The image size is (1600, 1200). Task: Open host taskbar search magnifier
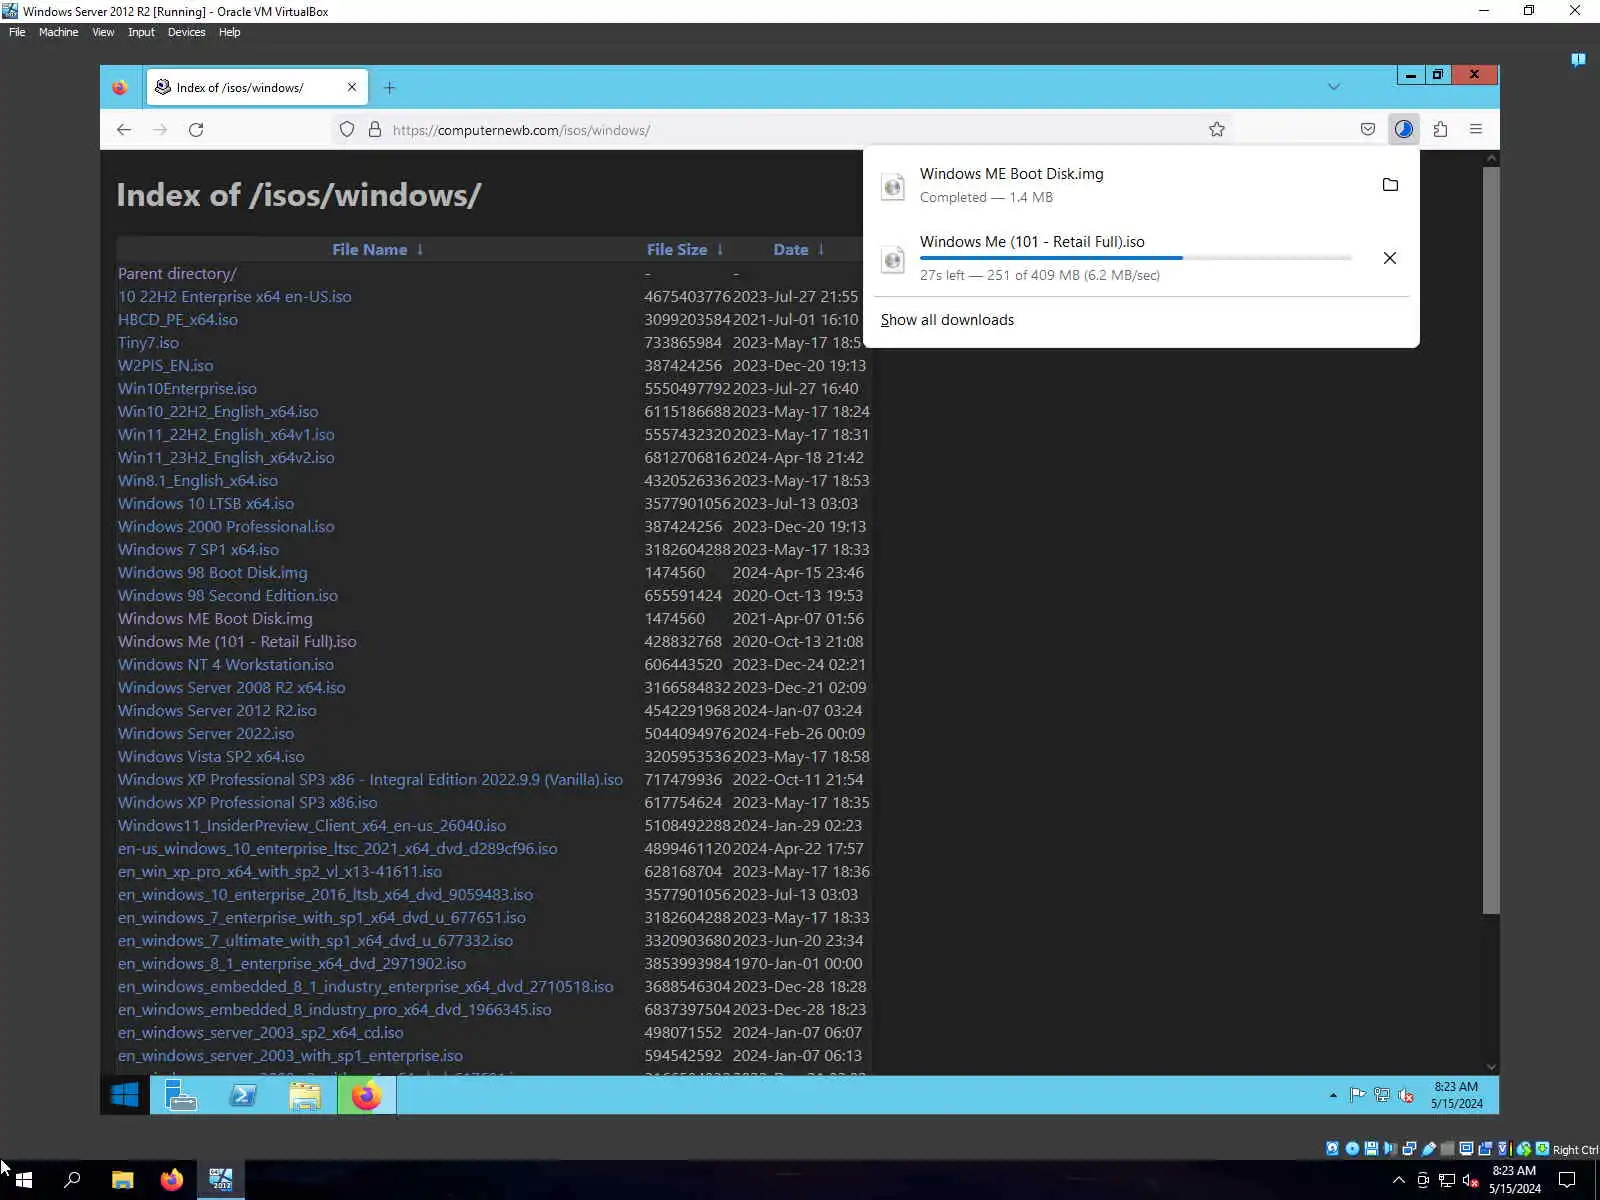click(x=72, y=1180)
